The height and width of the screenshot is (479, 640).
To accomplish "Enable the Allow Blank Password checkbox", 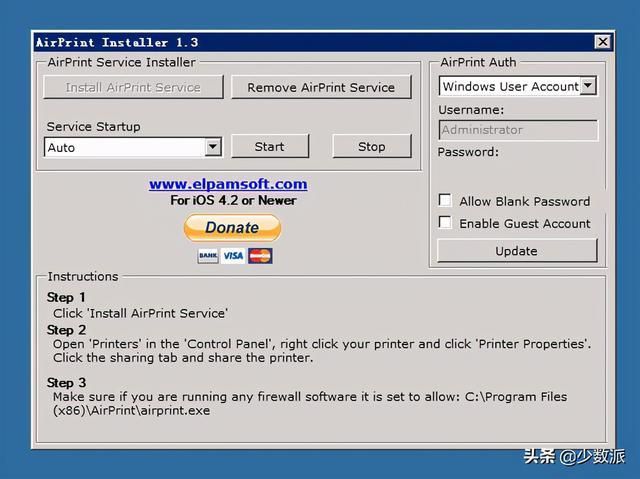I will tap(445, 200).
